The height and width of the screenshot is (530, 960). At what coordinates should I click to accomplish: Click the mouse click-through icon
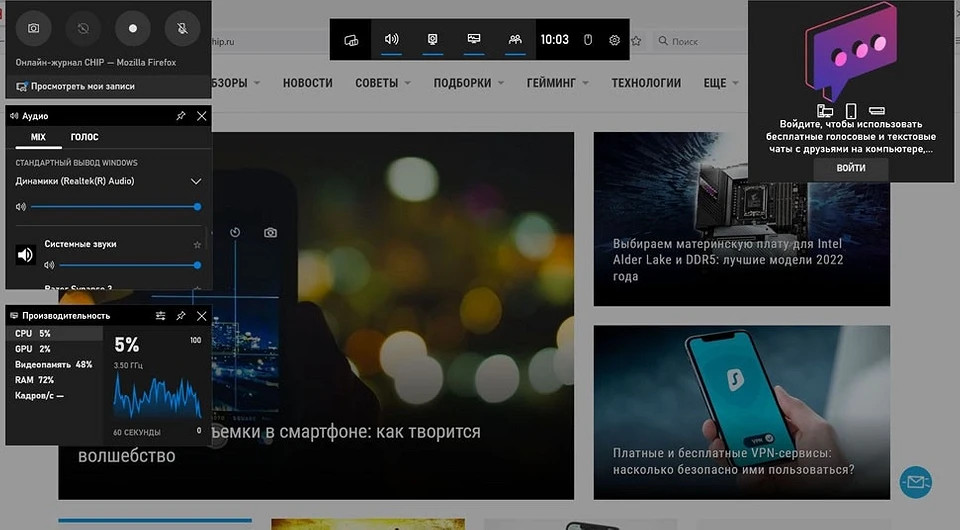588,40
